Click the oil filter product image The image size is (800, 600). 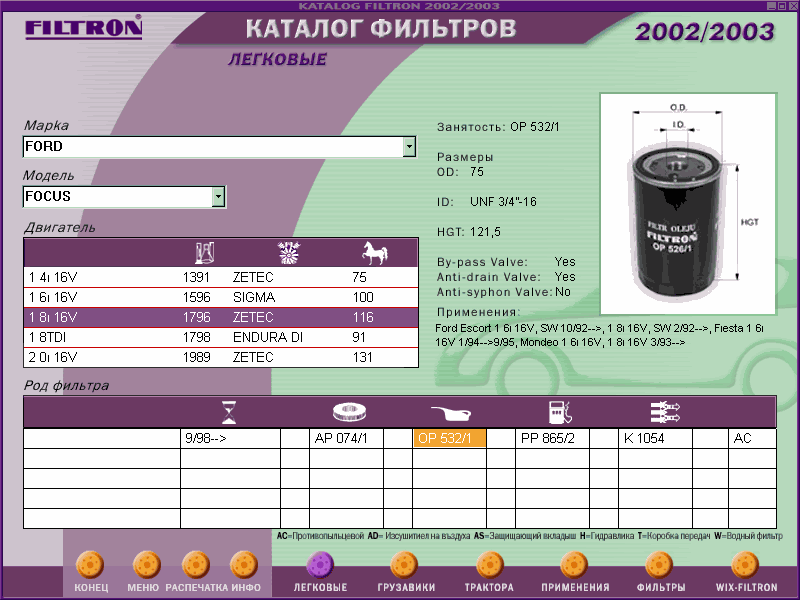[688, 204]
